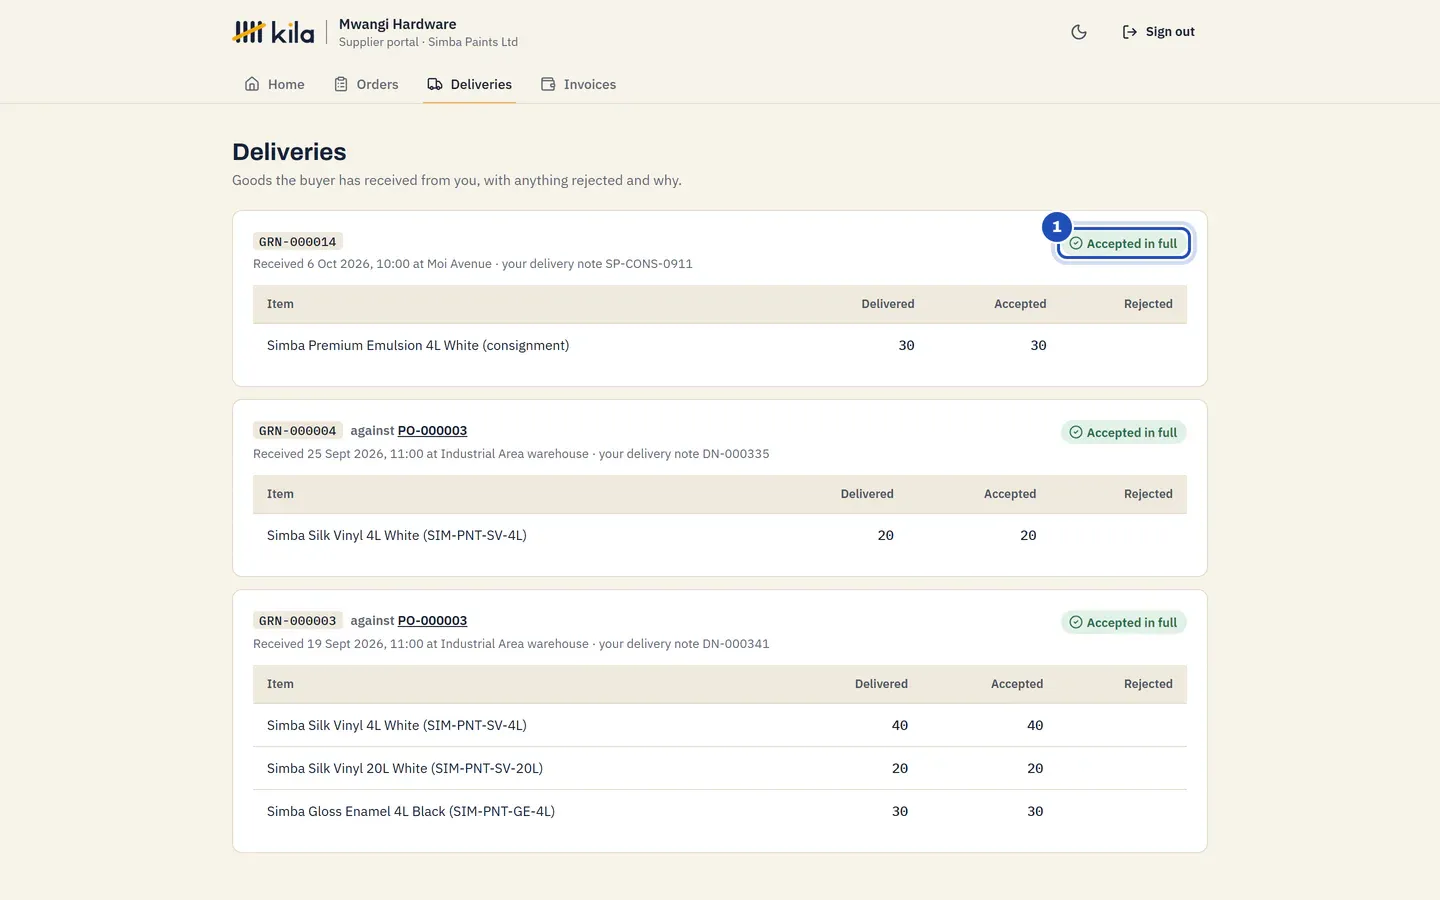Image resolution: width=1440 pixels, height=900 pixels.
Task: Click the Accepted column header in GRN-000003
Action: (x=1017, y=684)
